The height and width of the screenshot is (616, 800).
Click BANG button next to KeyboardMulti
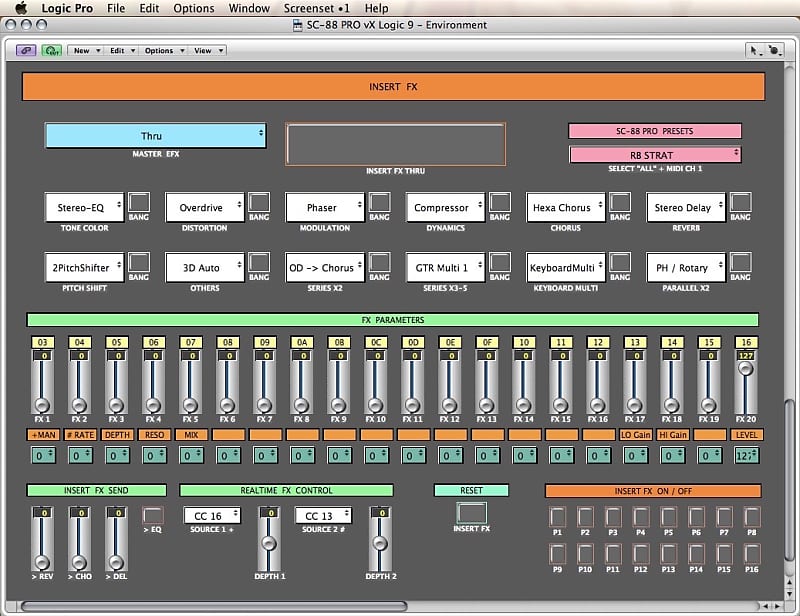pos(620,262)
